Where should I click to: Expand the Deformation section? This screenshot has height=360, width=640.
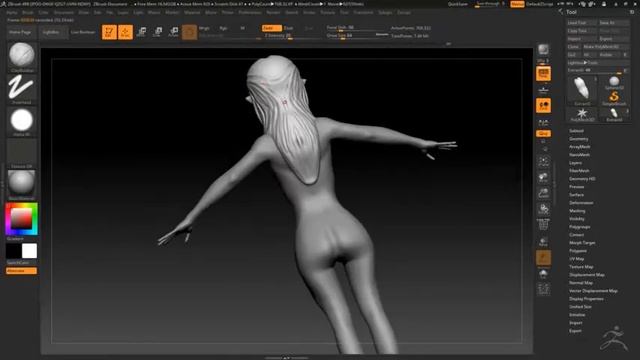[x=581, y=203]
